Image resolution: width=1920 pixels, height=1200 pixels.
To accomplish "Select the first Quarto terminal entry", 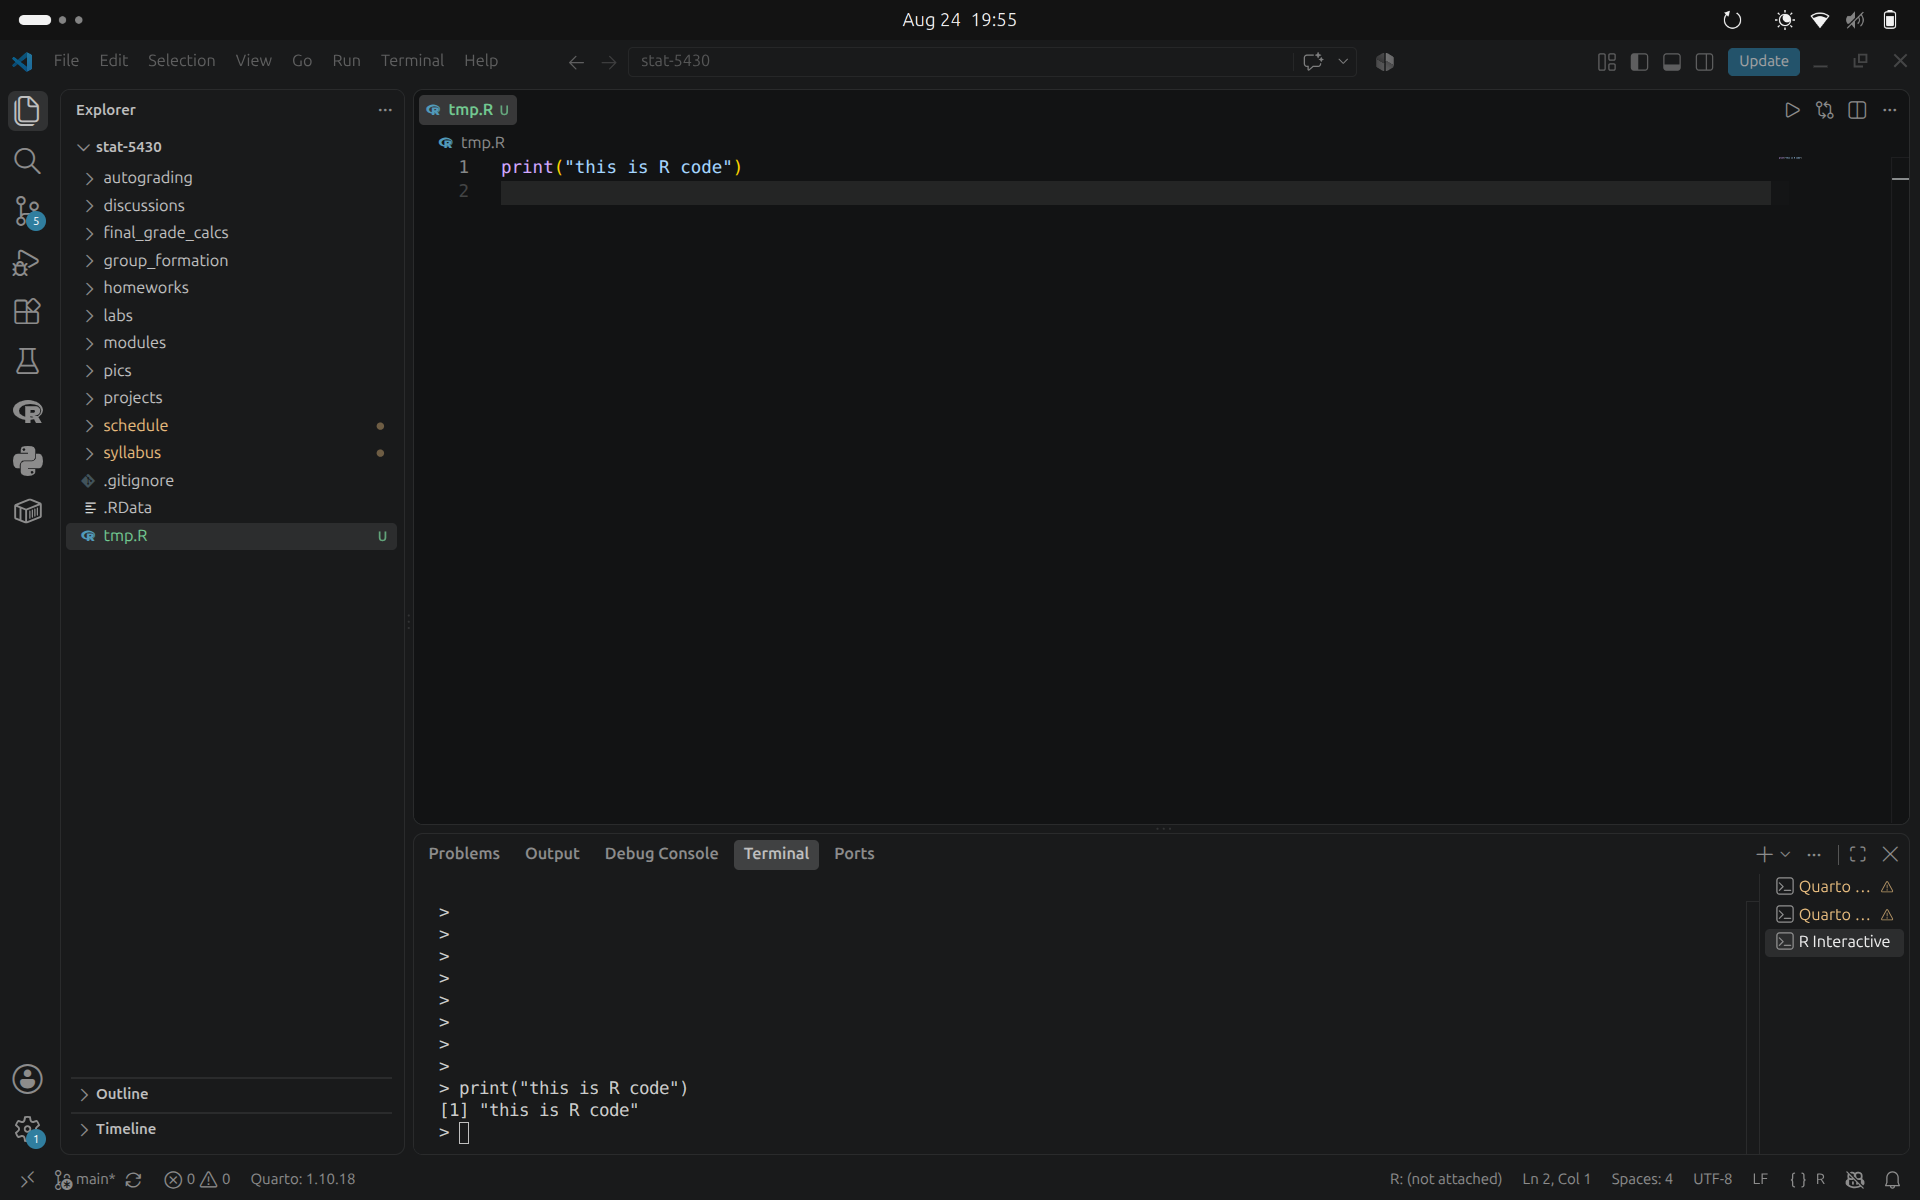I will click(x=1834, y=887).
